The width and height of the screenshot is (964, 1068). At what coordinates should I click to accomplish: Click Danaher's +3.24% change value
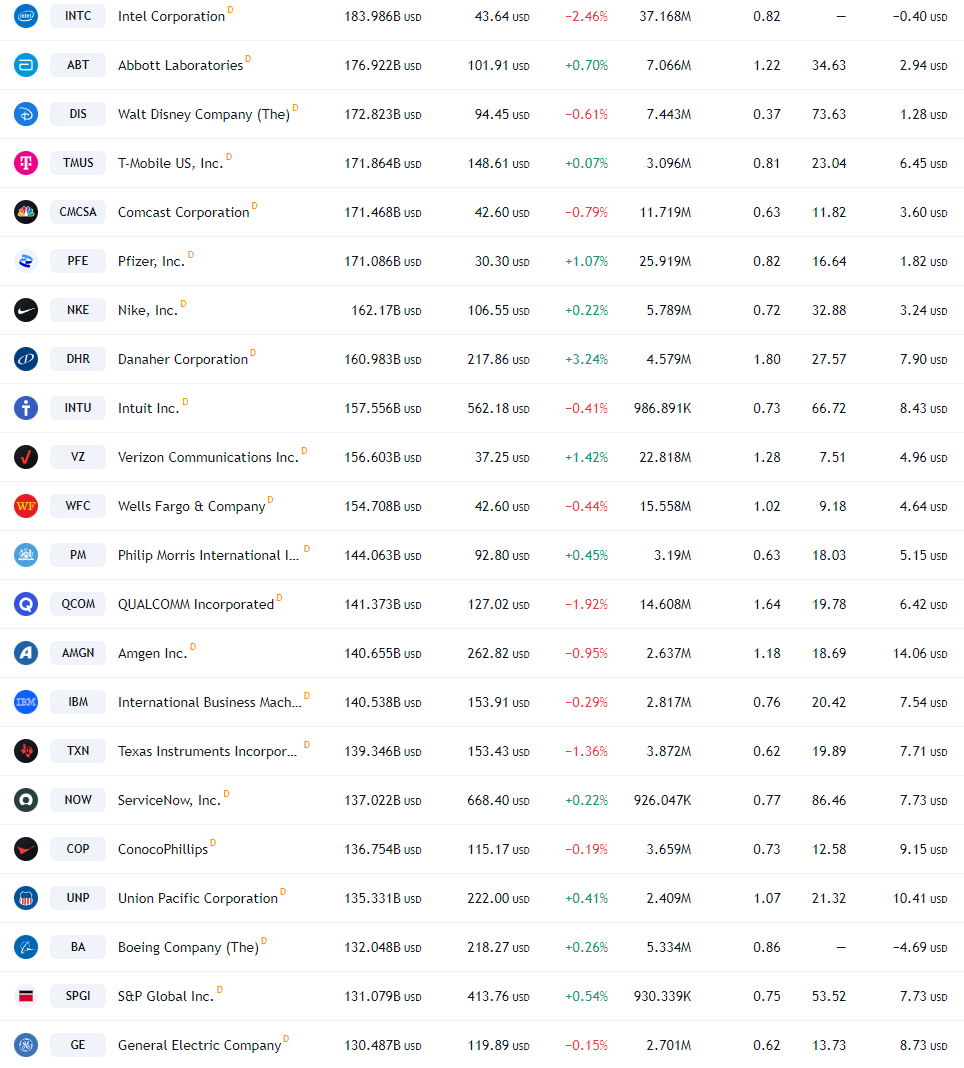point(587,360)
